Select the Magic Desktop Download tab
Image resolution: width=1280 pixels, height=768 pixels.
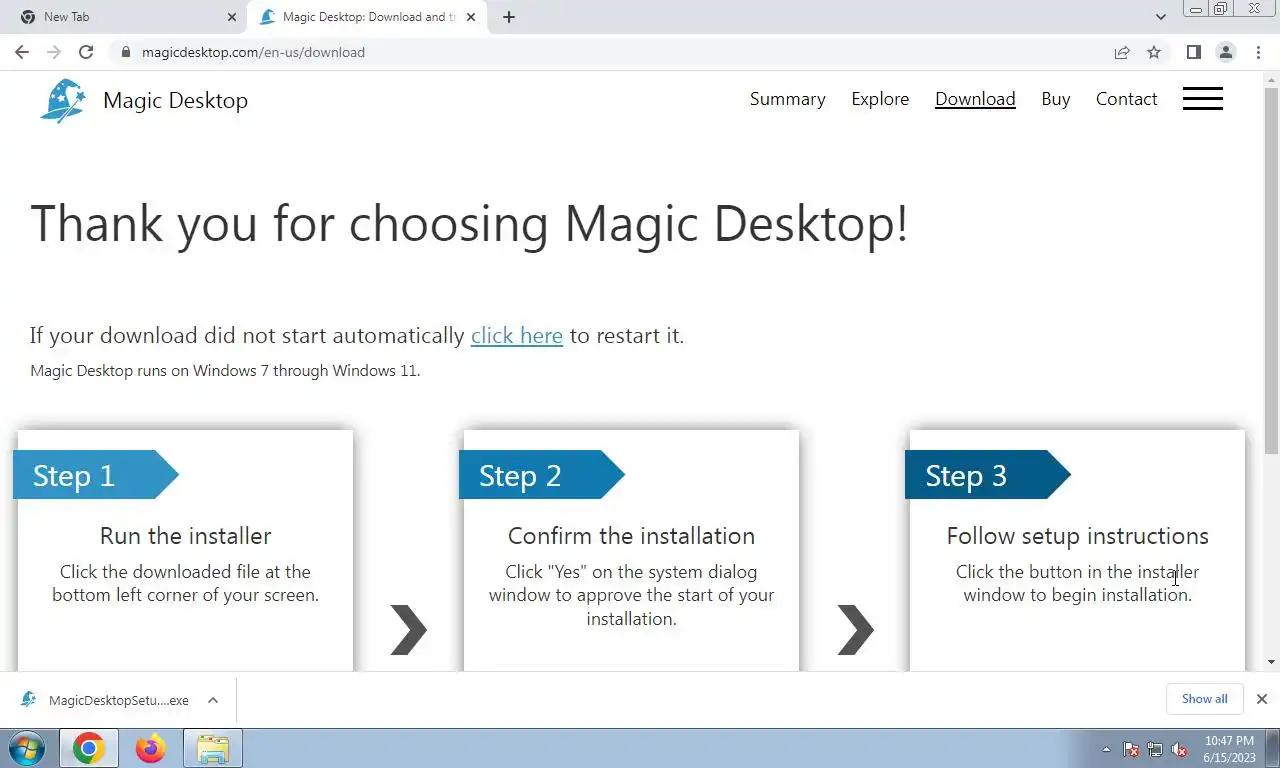367,17
